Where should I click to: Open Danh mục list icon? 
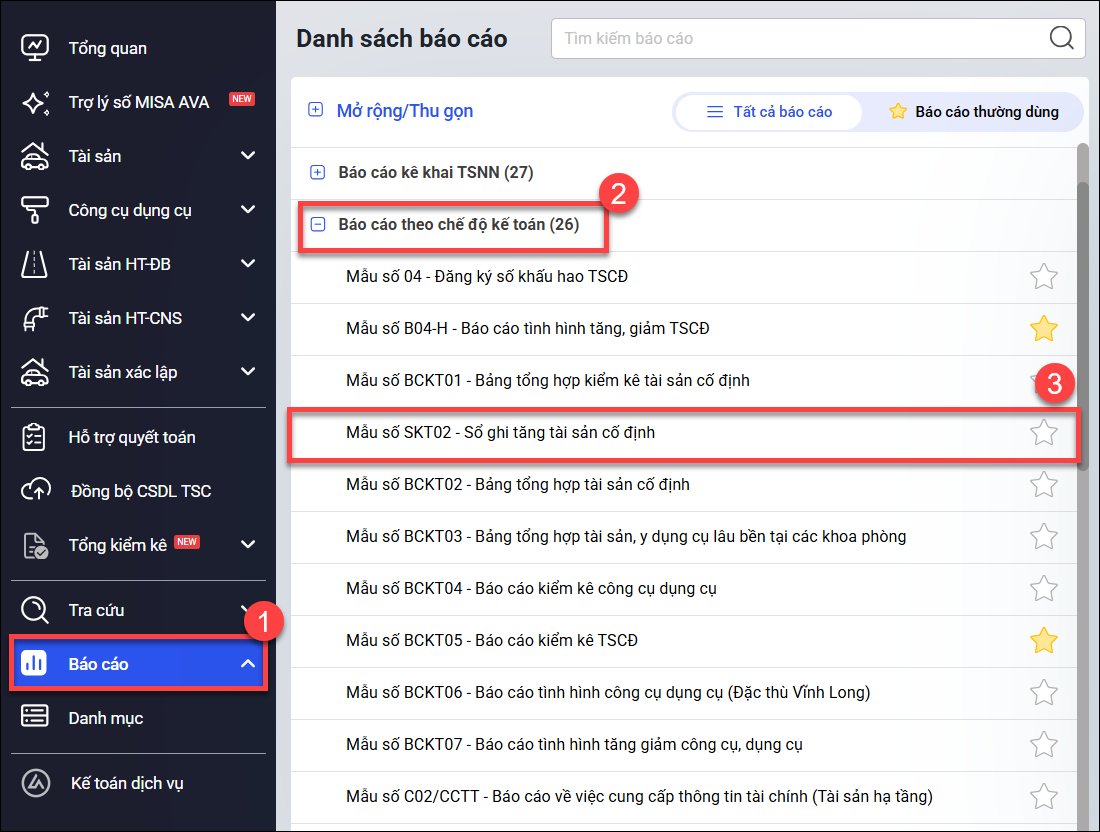35,718
